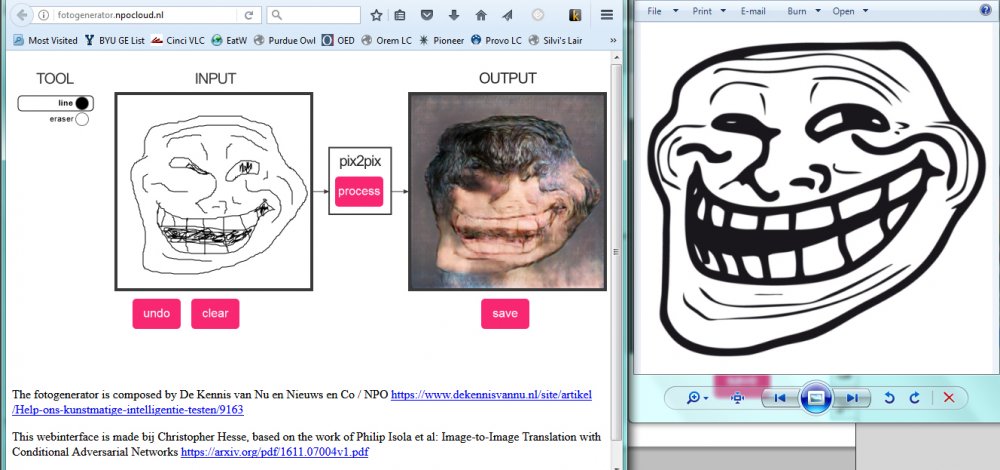Expand the zoom dropdown arrow beside magnifier
This screenshot has width=1000, height=470.
(706, 399)
